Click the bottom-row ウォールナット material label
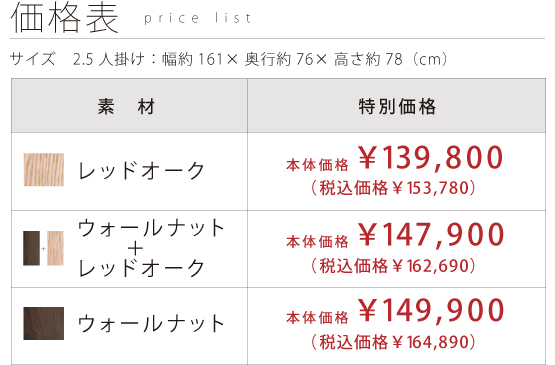This screenshot has height=365, width=555. pos(151,324)
